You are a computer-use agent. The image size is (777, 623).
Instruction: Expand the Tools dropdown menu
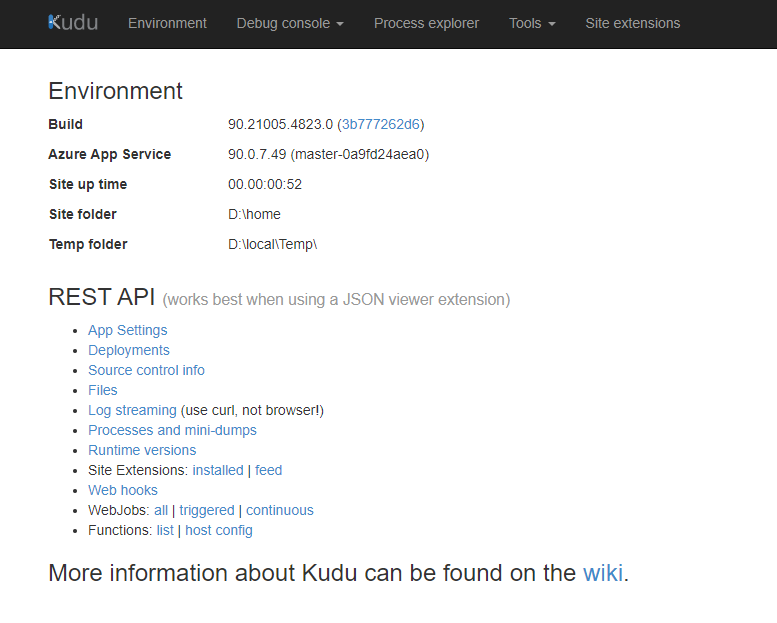532,23
